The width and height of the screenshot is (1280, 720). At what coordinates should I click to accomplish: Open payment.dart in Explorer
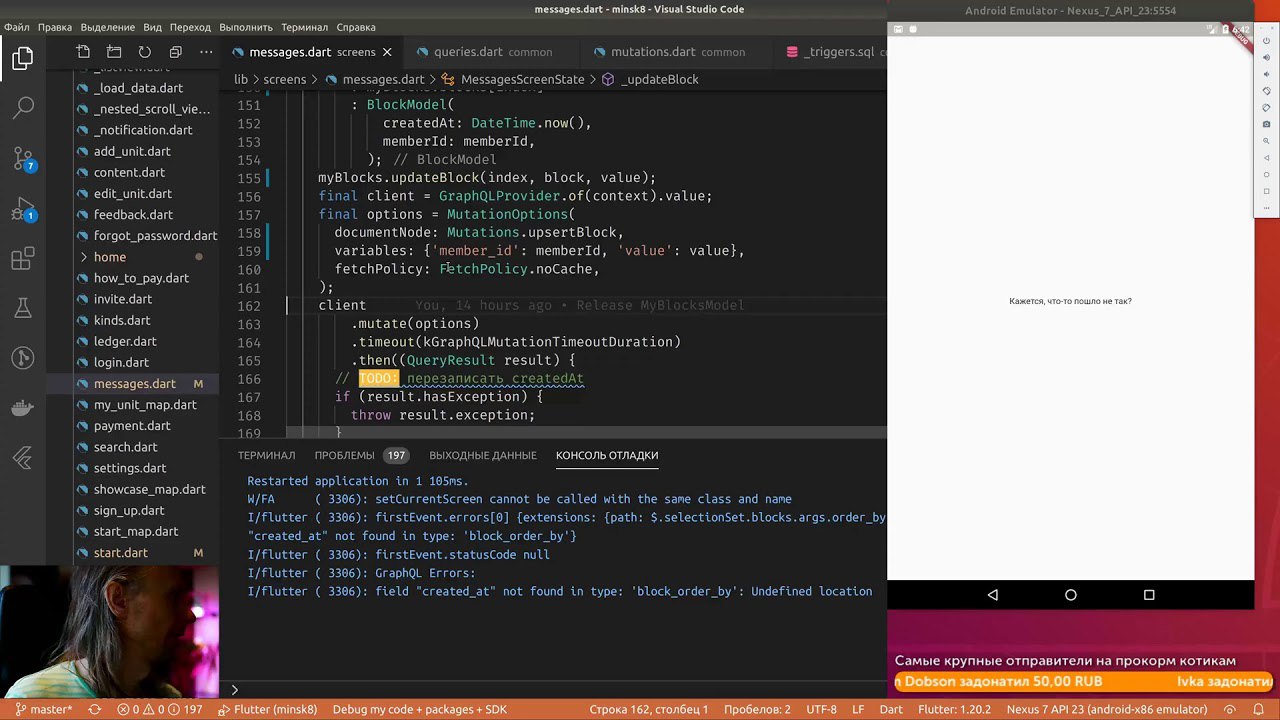132,426
